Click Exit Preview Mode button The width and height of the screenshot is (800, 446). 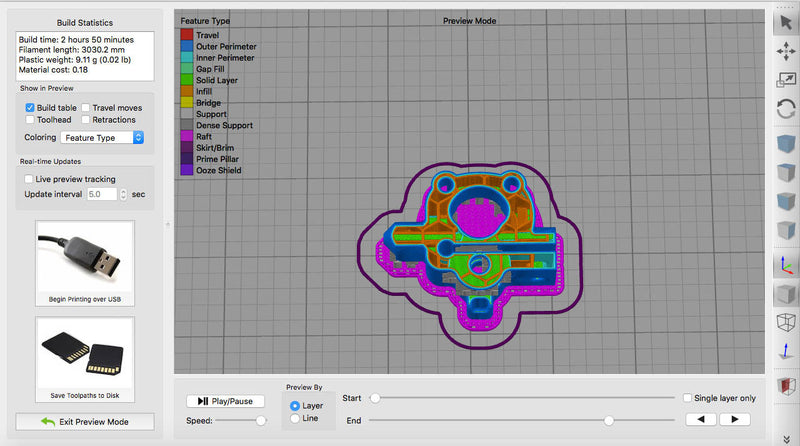(x=85, y=421)
